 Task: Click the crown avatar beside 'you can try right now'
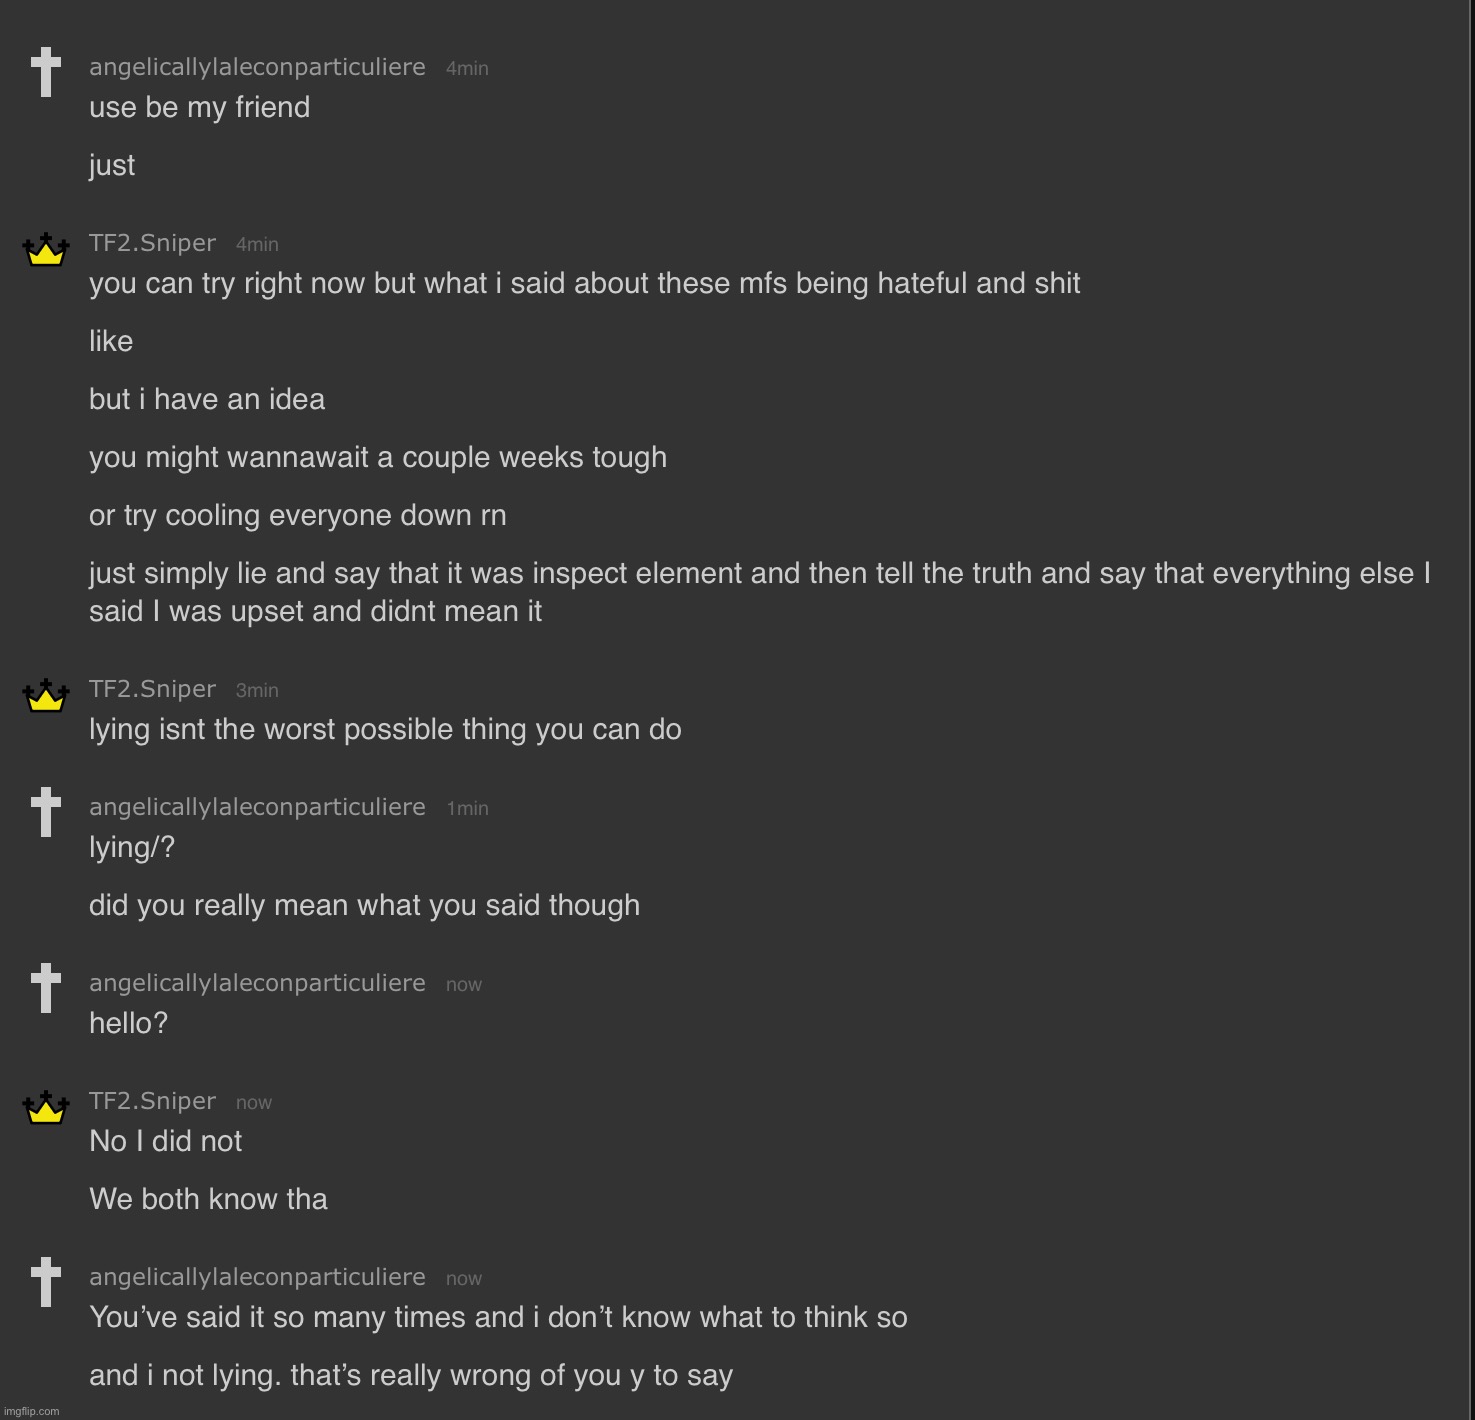(x=45, y=249)
